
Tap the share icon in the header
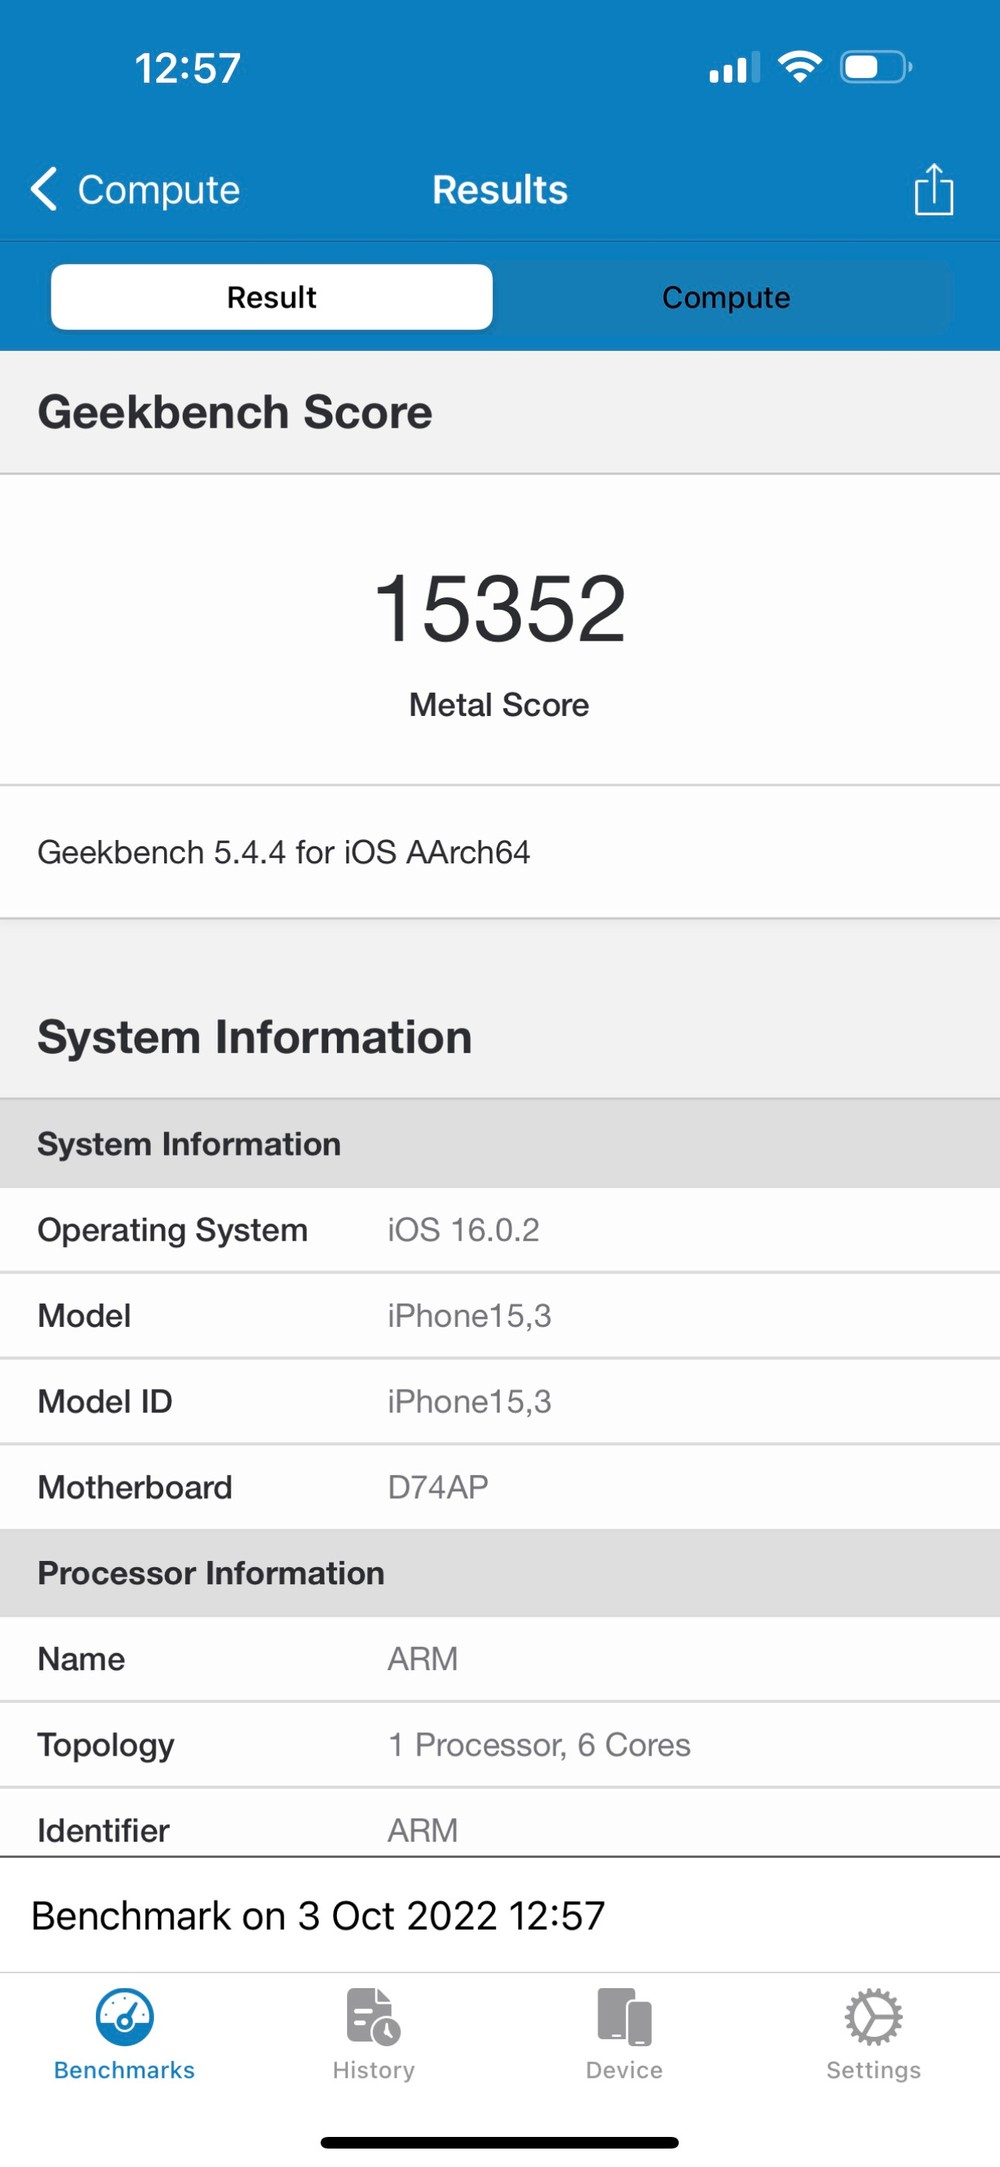[x=933, y=189]
